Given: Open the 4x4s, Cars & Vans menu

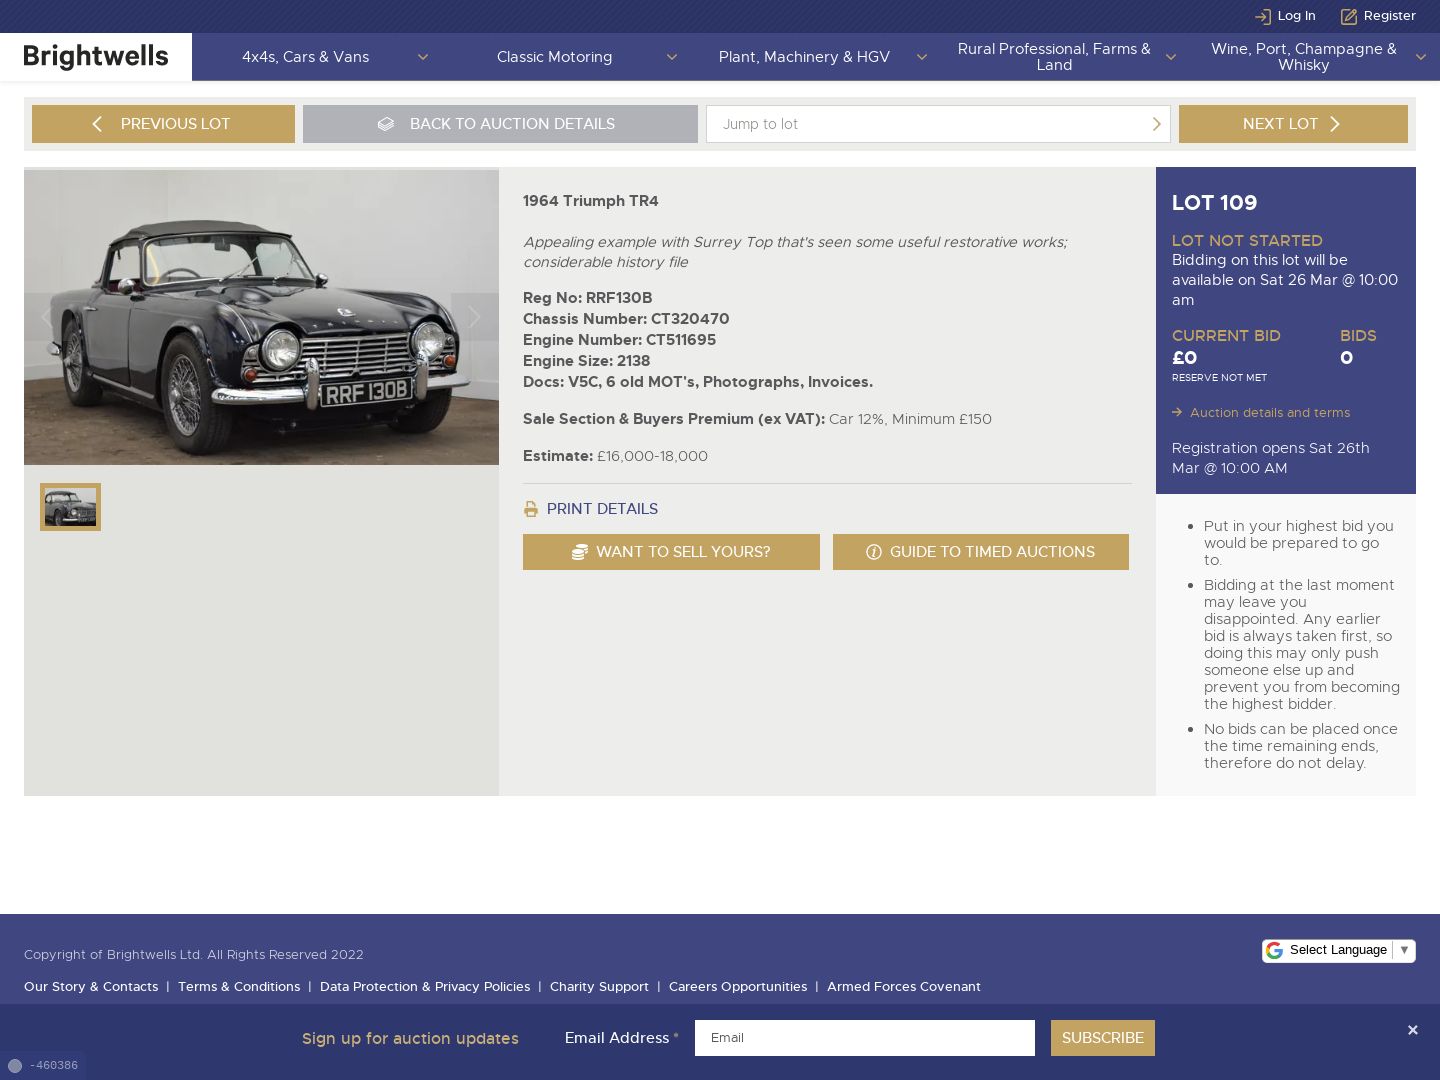Looking at the screenshot, I should point(305,57).
